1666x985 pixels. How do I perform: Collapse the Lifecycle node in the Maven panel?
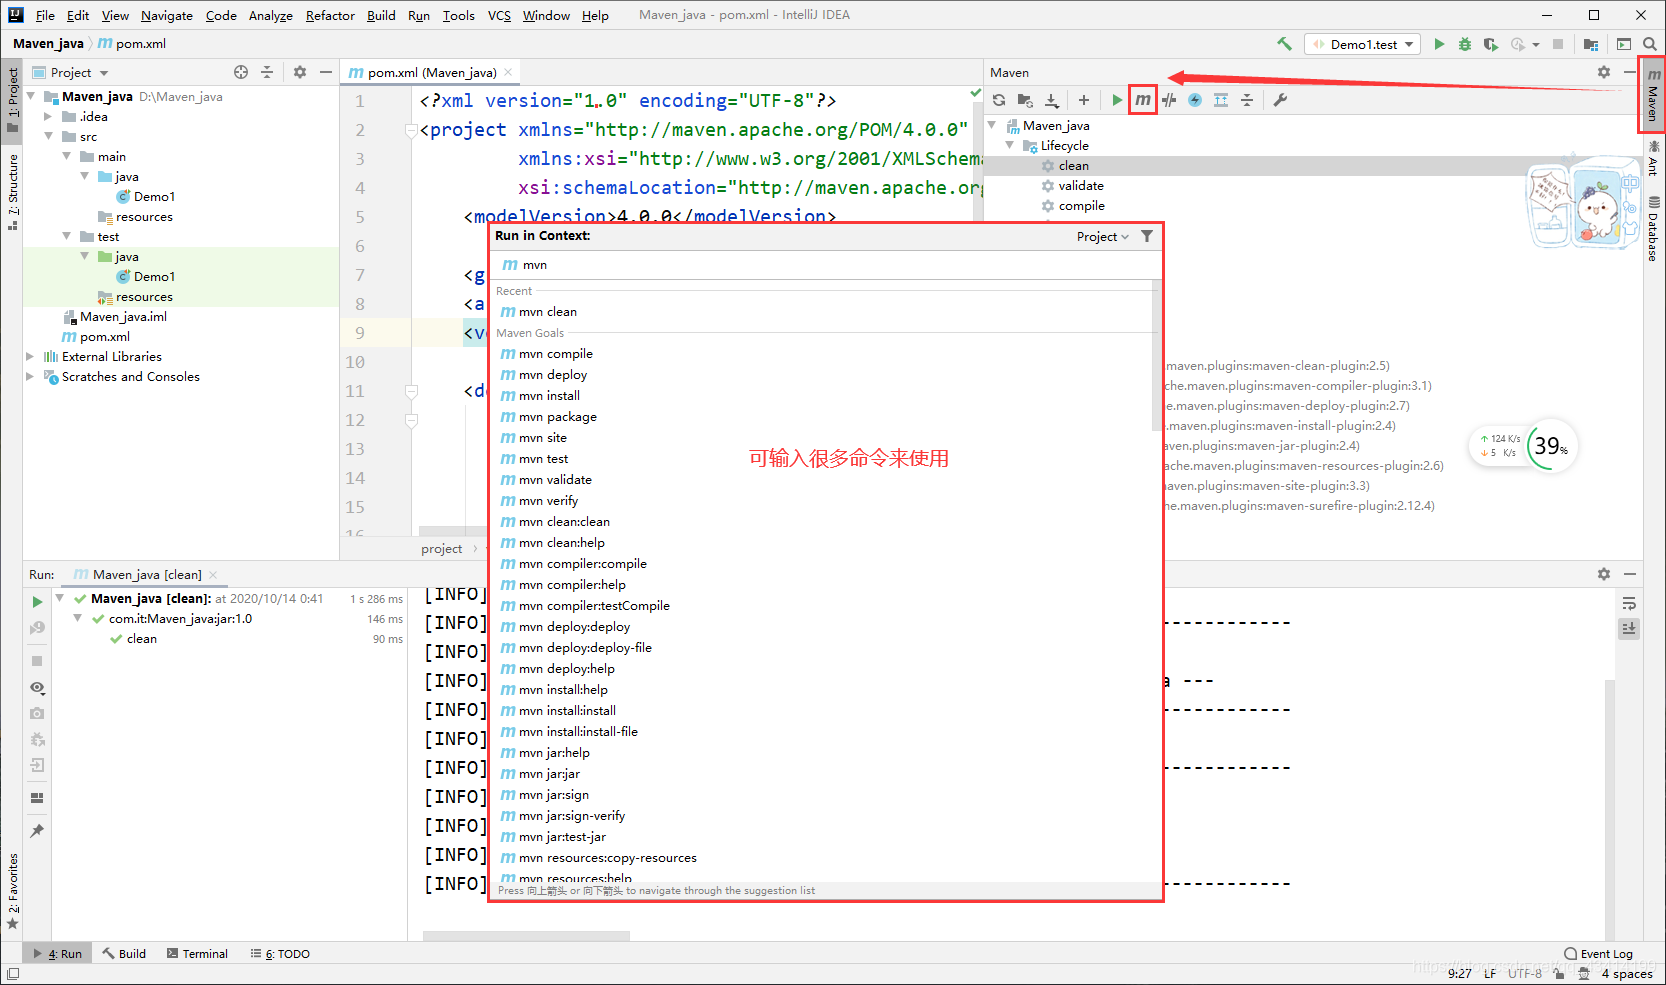pos(1010,146)
